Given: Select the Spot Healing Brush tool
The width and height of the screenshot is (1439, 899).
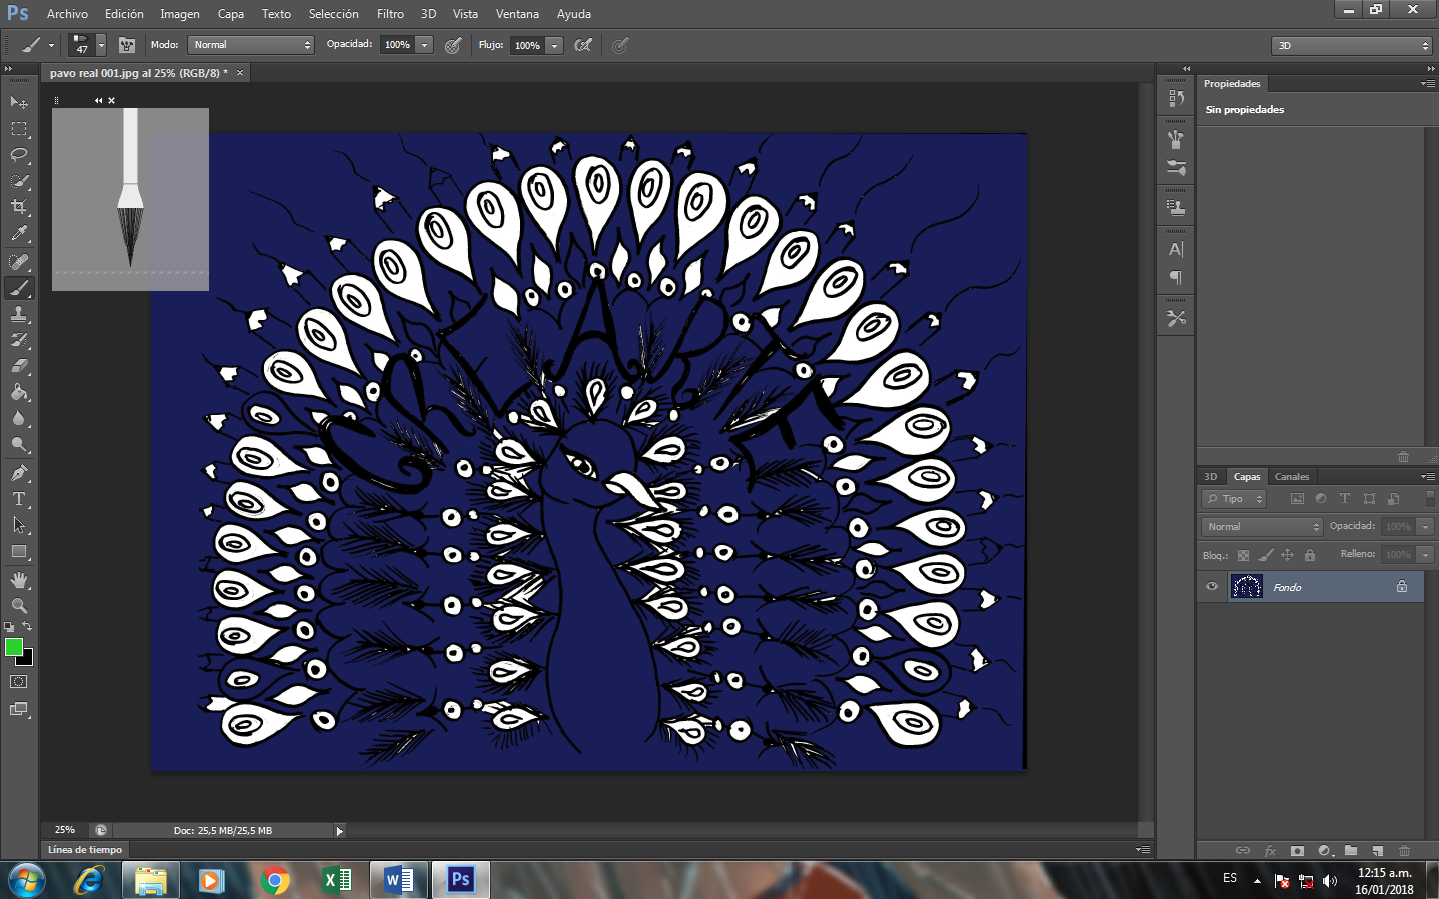Looking at the screenshot, I should click(x=19, y=262).
